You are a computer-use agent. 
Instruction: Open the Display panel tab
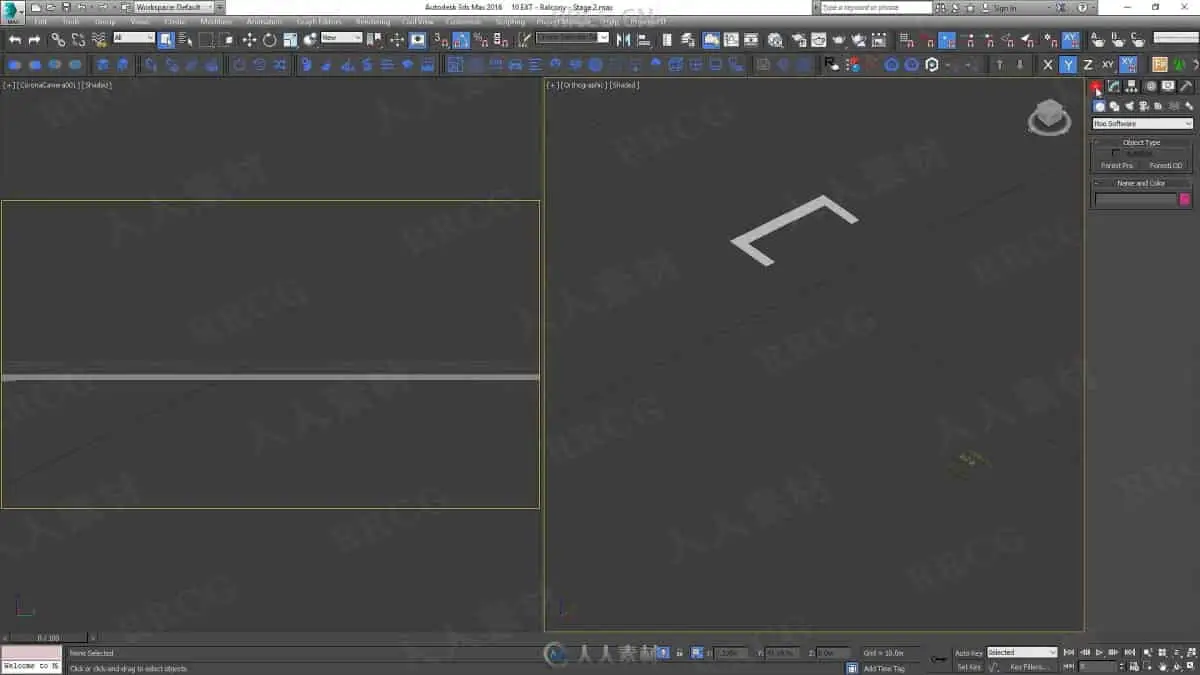coord(1168,87)
